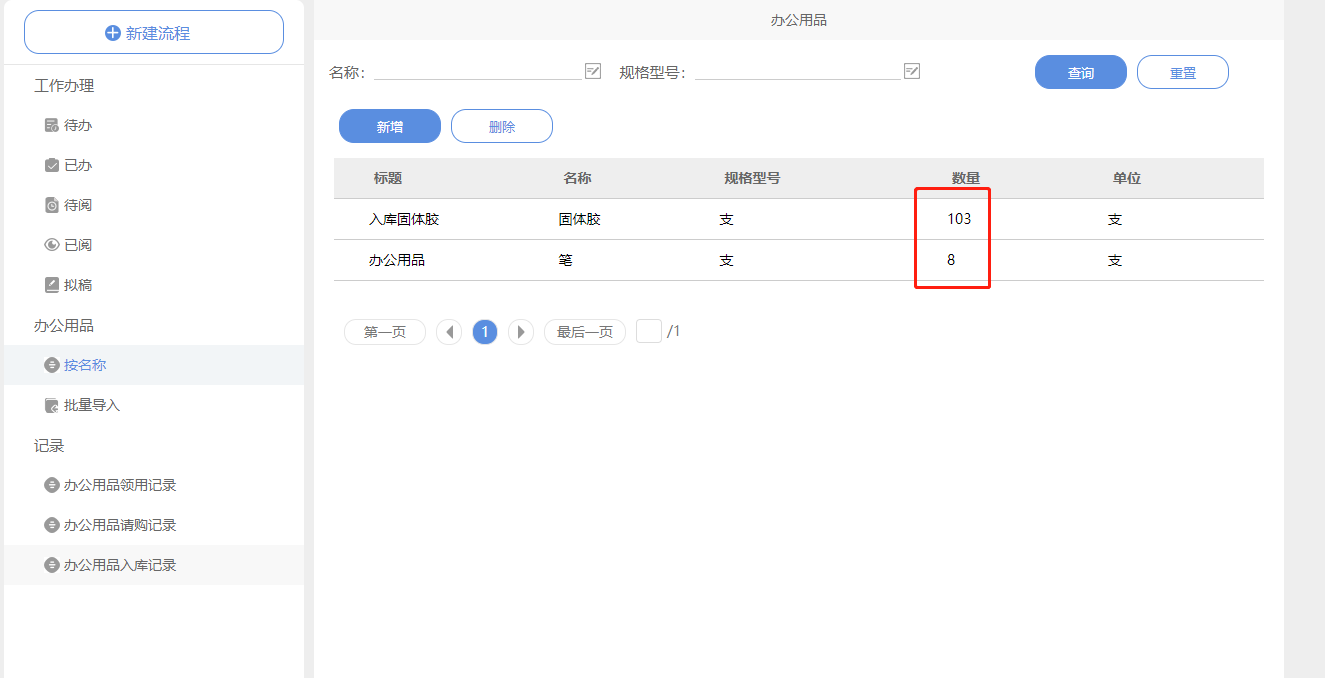Click the 办公用品领用记录 icon
The image size is (1325, 678).
[52, 485]
